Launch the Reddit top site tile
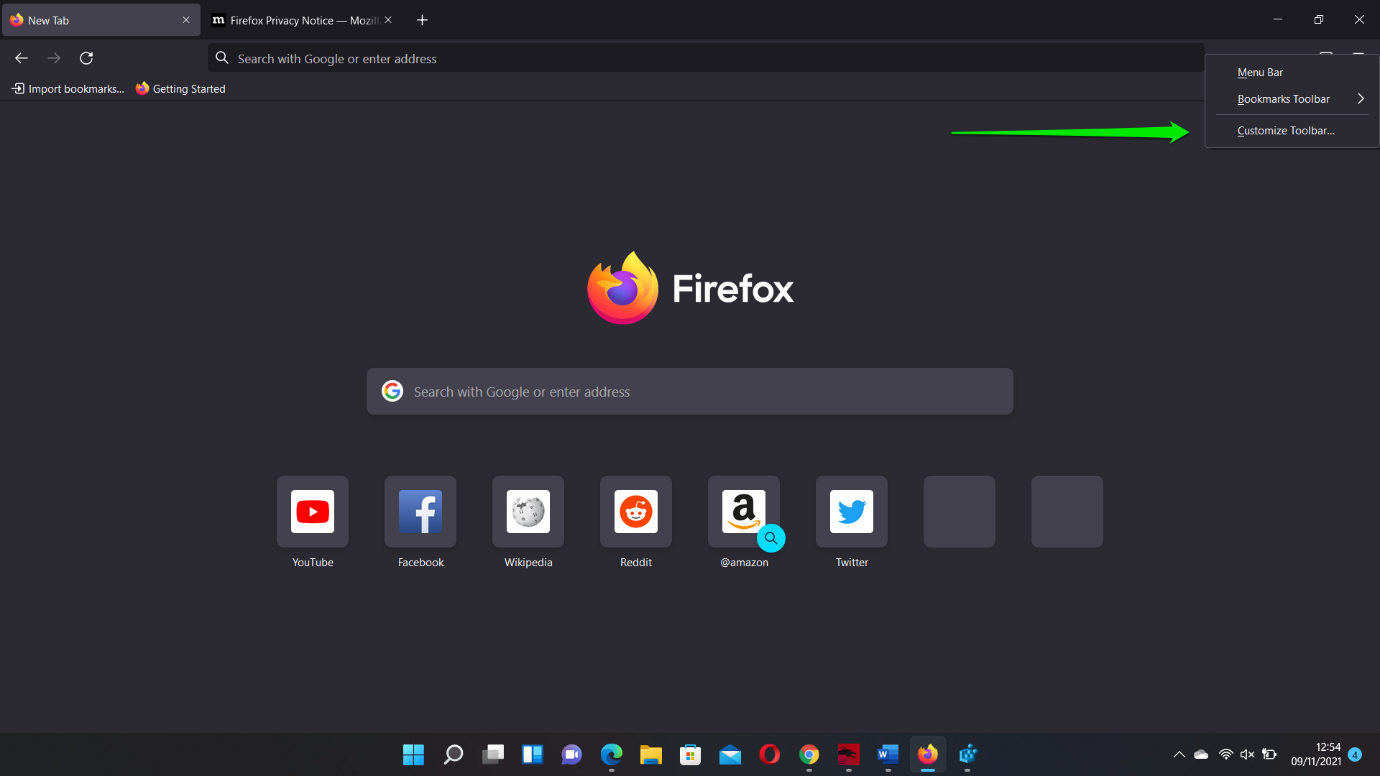1380x776 pixels. [636, 511]
